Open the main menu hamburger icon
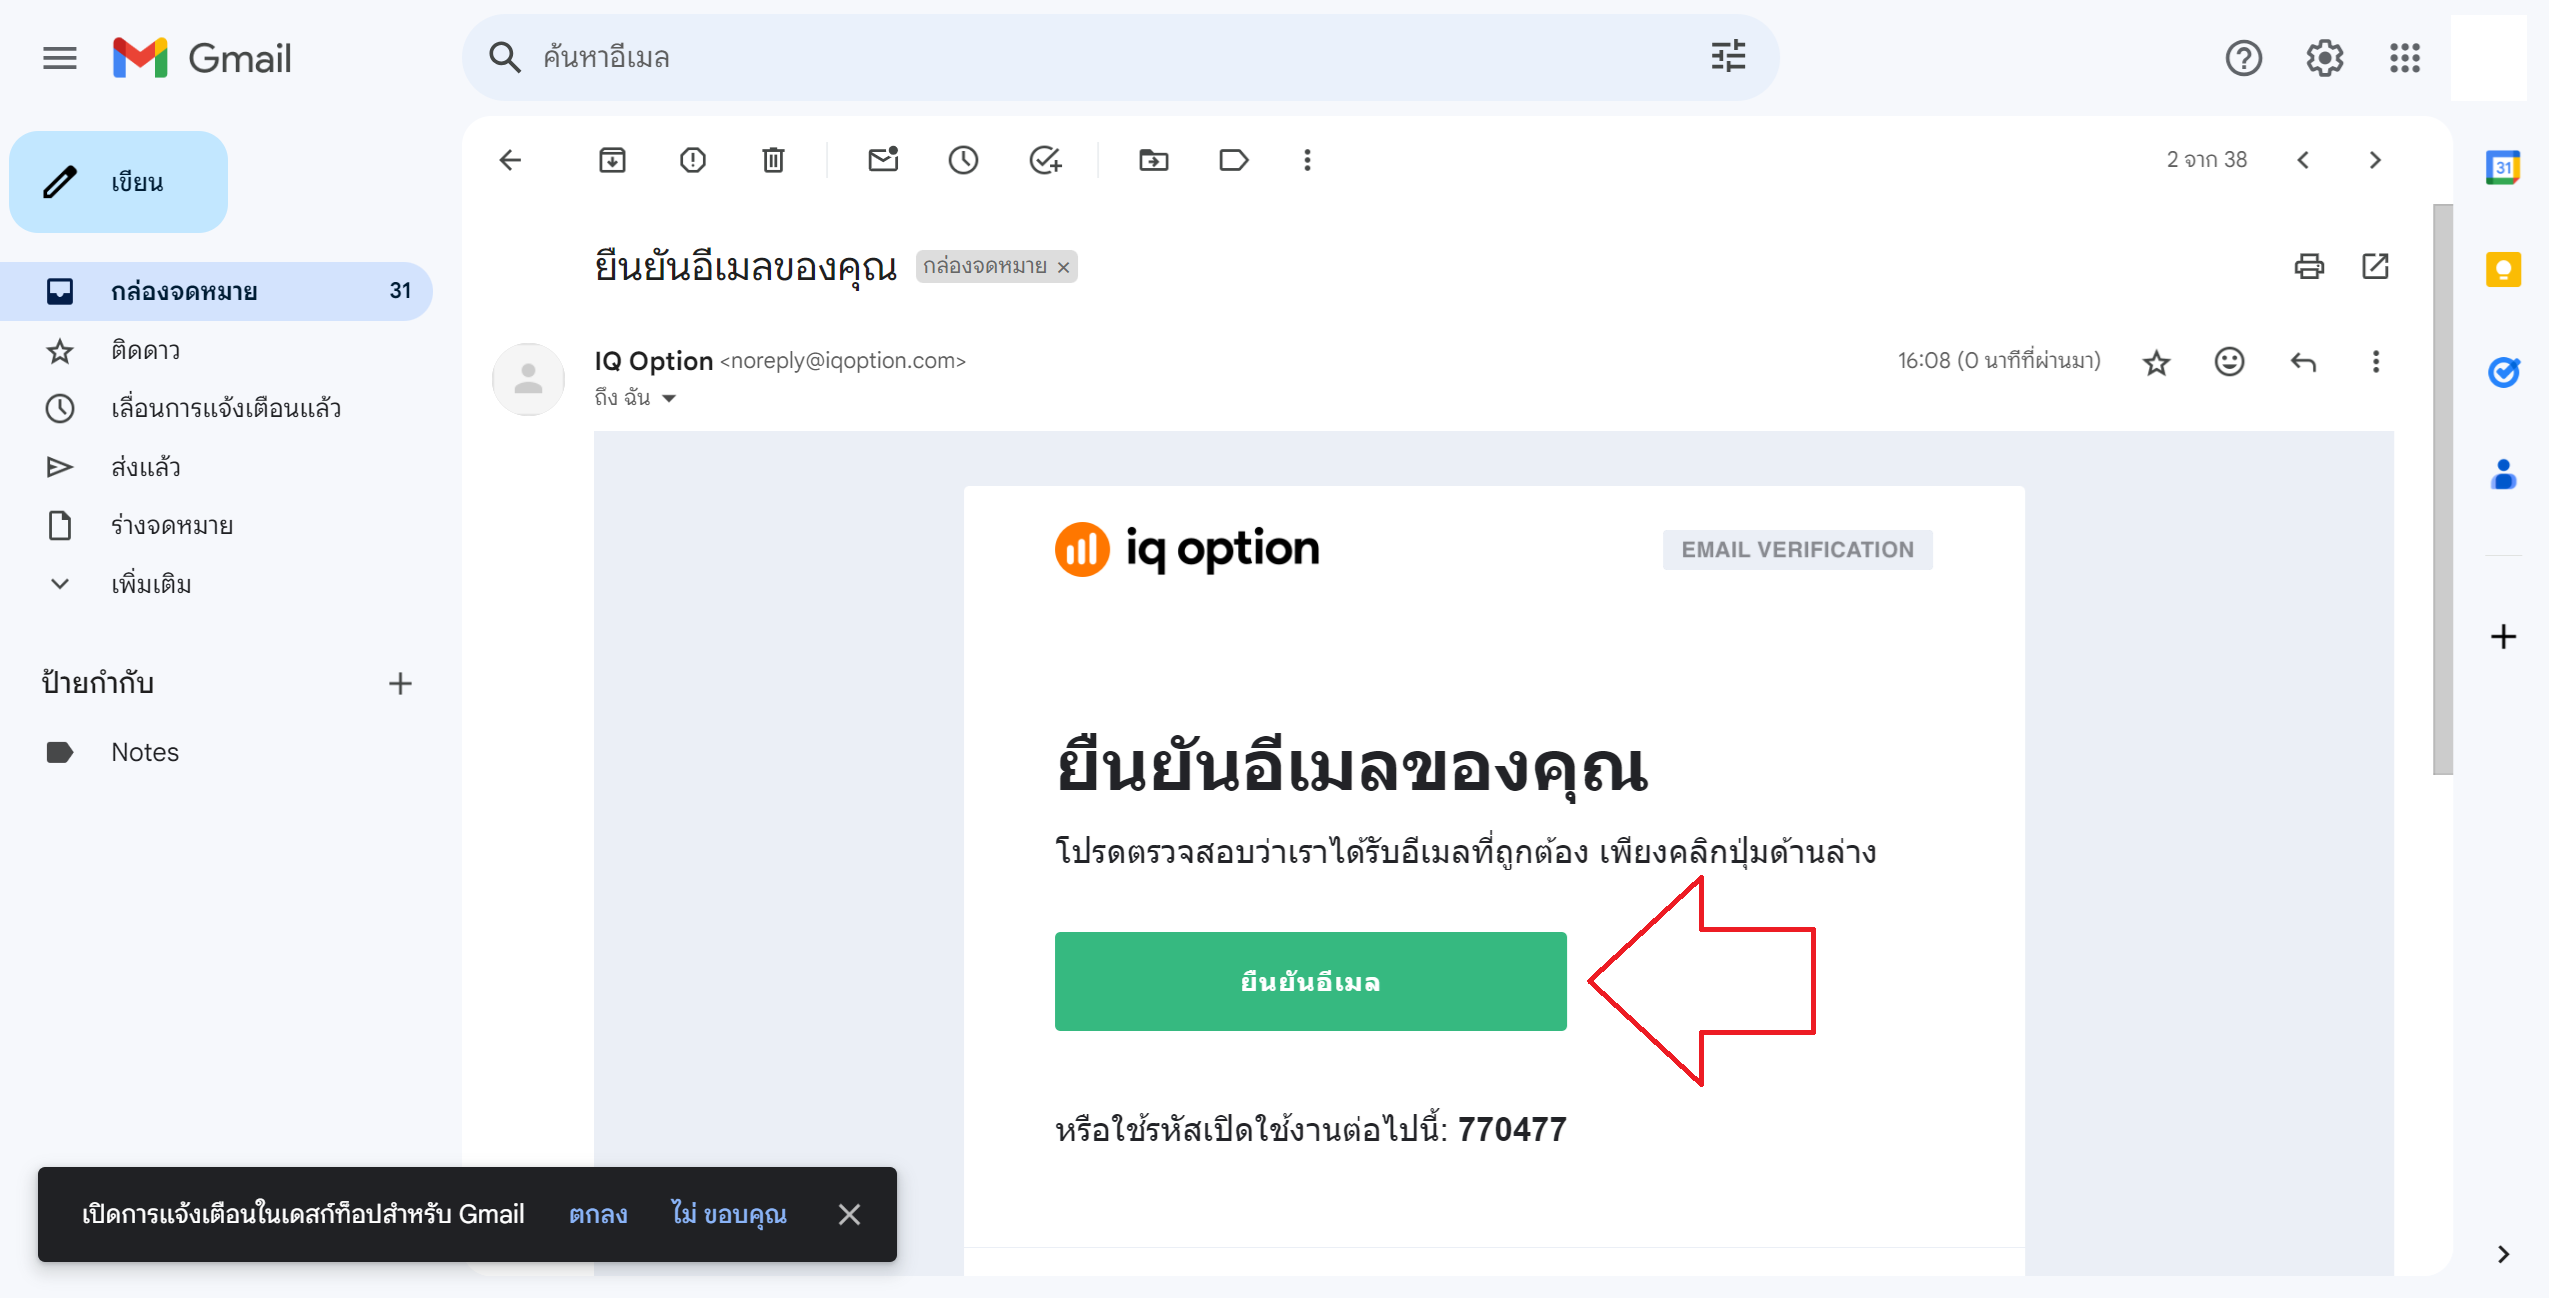Screen dimensions: 2549x1298 [x=60, y=58]
